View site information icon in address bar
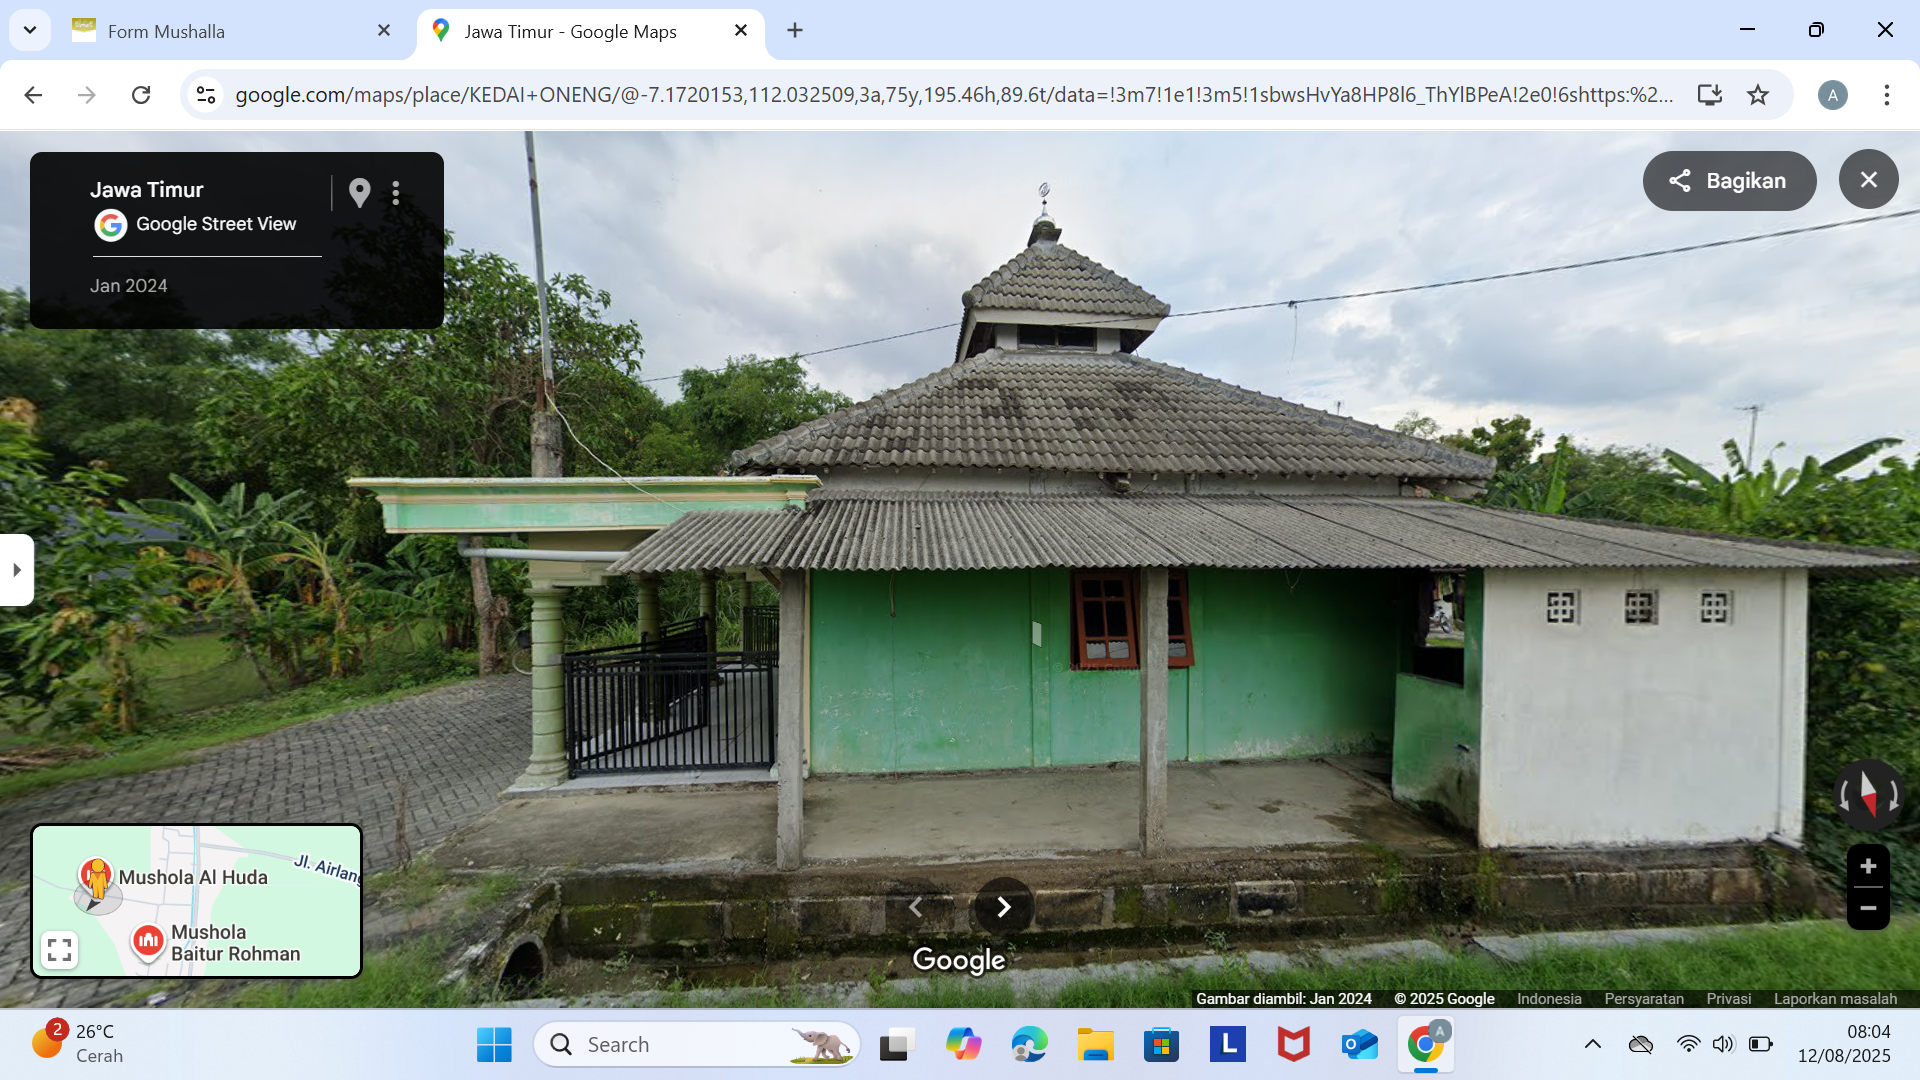This screenshot has width=1920, height=1080. 206,95
